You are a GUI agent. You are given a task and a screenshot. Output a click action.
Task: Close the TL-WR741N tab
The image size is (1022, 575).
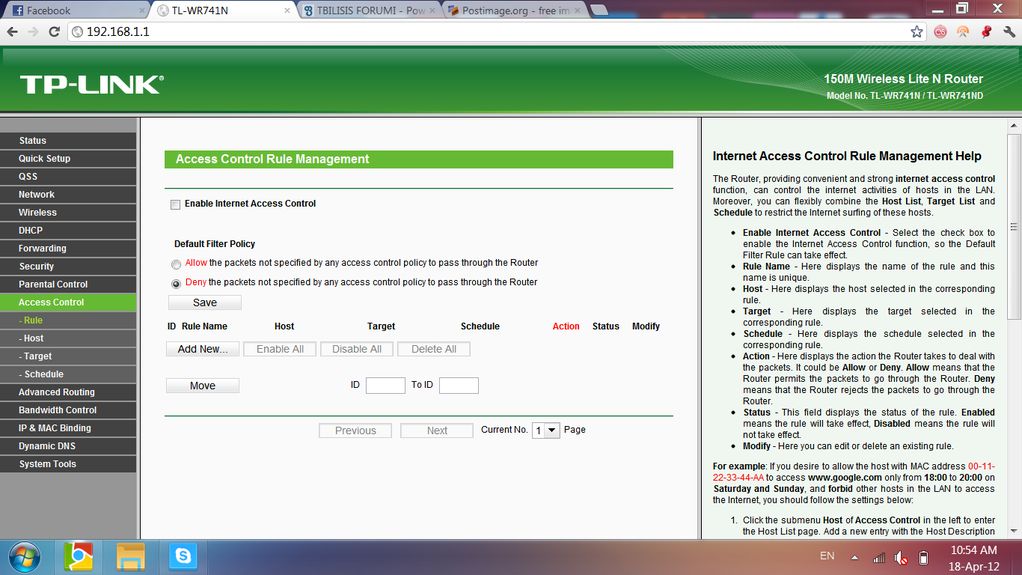tap(287, 10)
